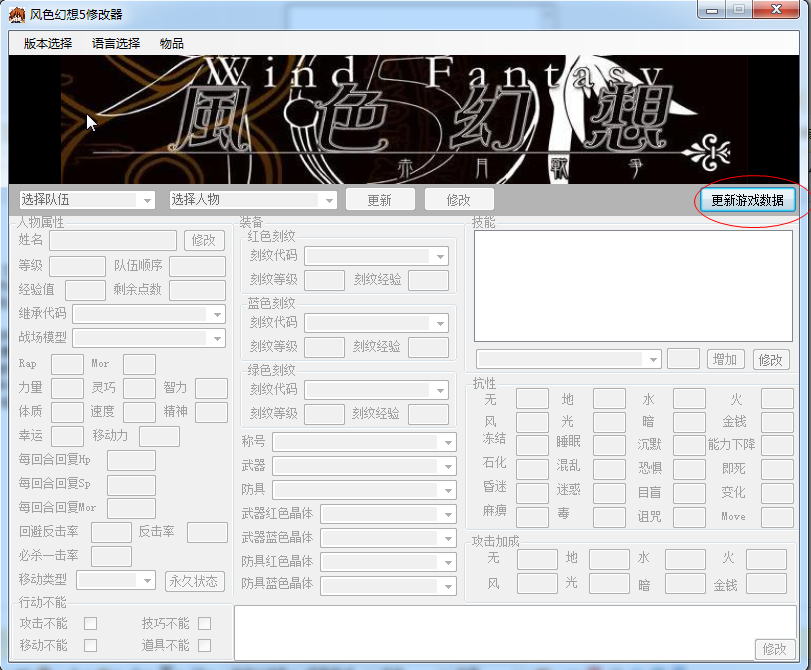Viewport: 811px width, 670px height.
Task: Click 红色刻纹 刻纹等级 input field
Action: point(324,280)
